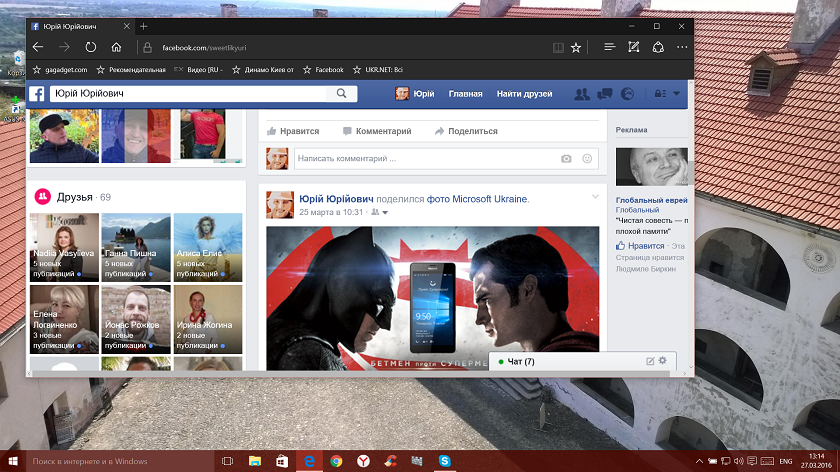
Task: Open Глобальный еврей ad title link
Action: 651,200
